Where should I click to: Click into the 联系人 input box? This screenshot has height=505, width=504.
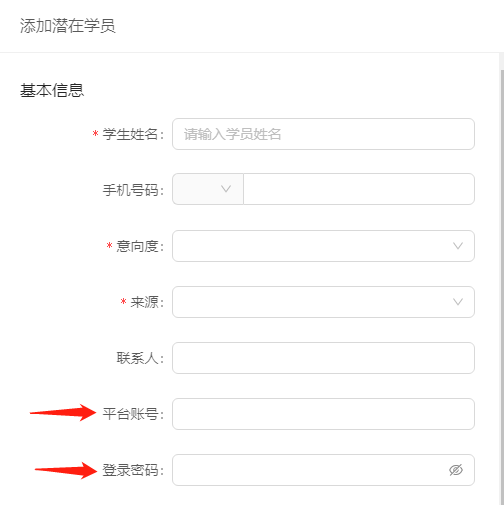(x=323, y=358)
